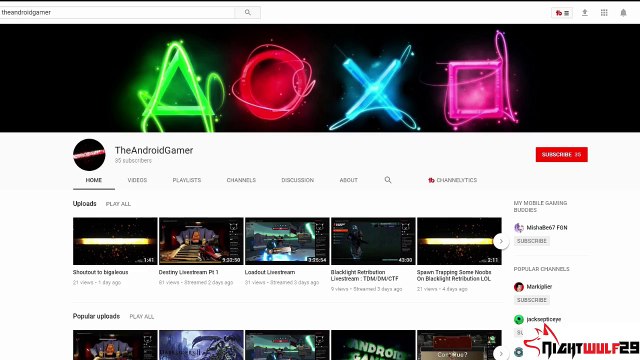Click the 35 subscribers text
Image resolution: width=640 pixels, height=360 pixels.
tap(133, 161)
